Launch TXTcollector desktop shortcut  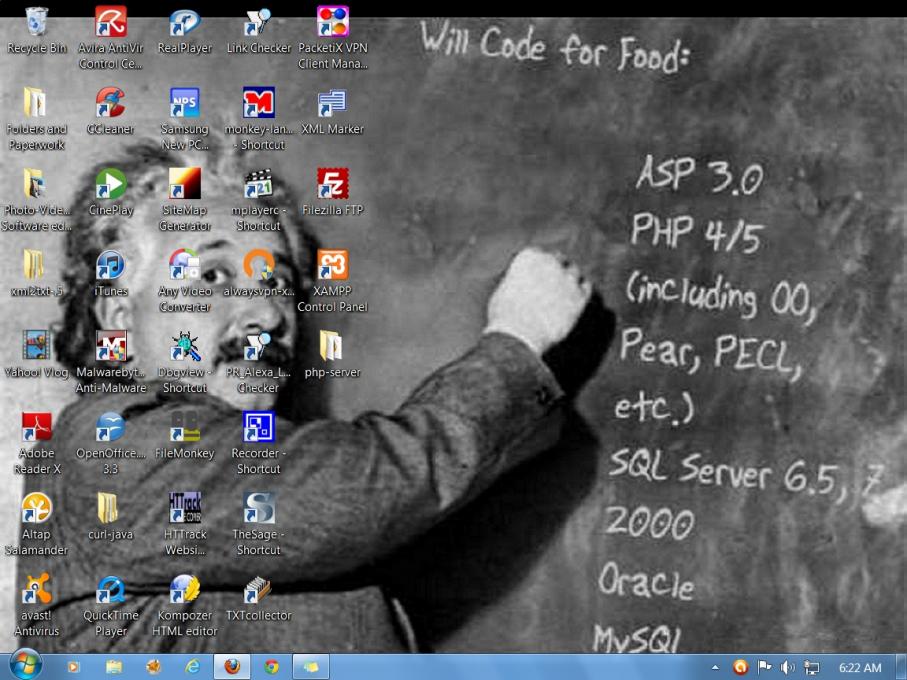click(259, 589)
